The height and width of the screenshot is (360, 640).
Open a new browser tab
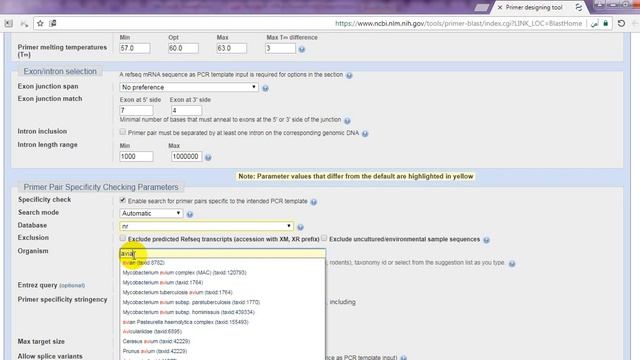point(482,7)
